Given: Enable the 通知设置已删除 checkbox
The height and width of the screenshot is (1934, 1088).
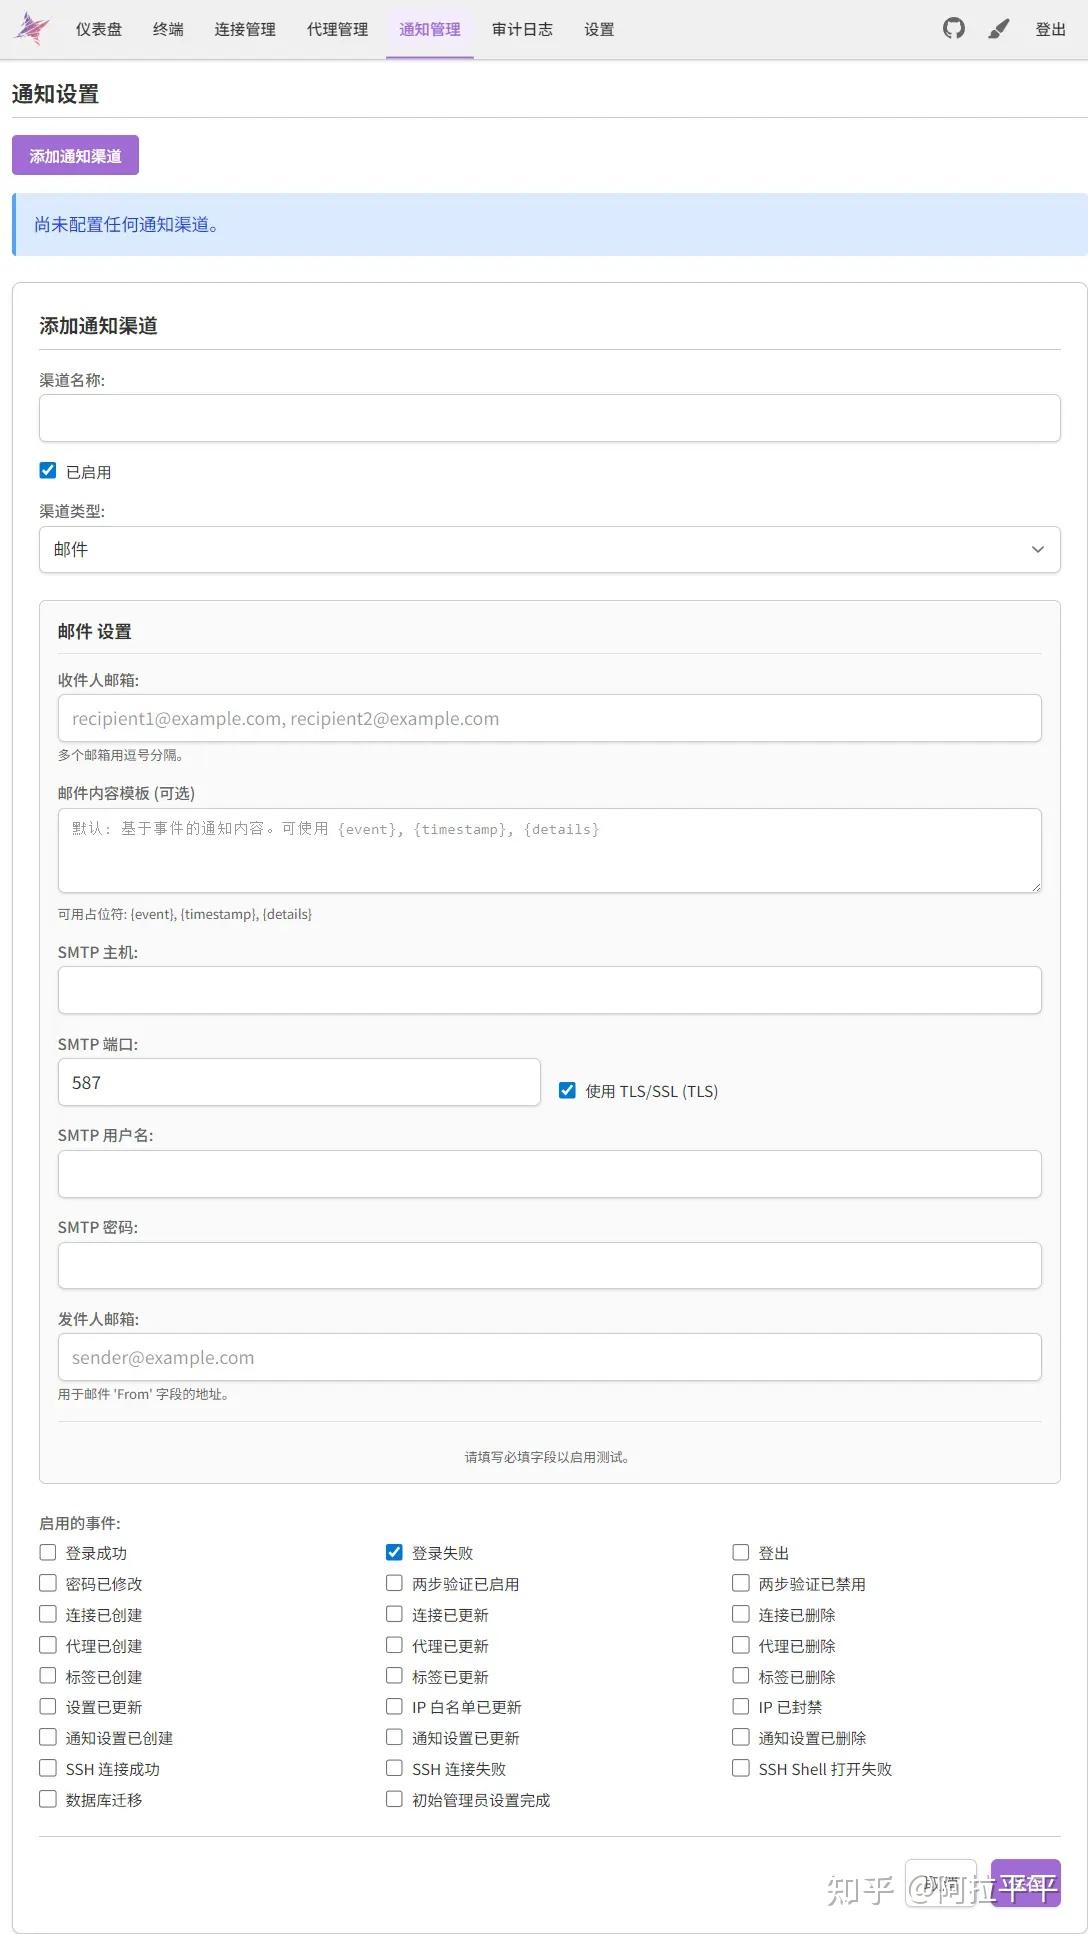Looking at the screenshot, I should pos(741,1737).
